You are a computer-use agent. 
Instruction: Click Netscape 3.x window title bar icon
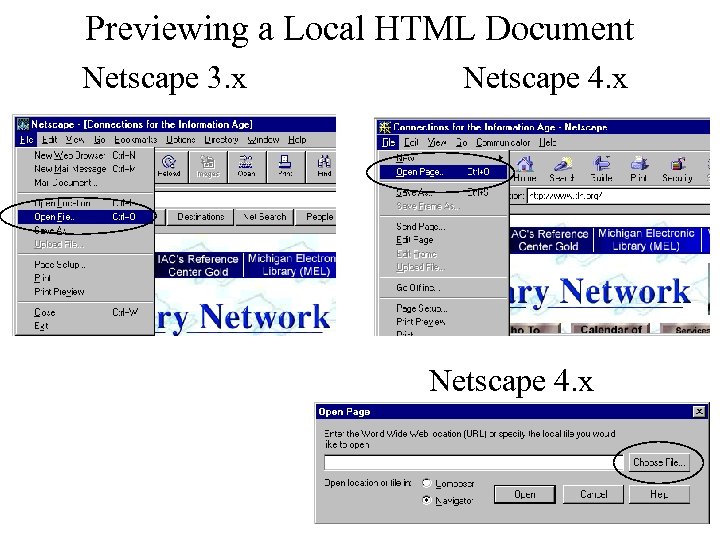click(23, 124)
